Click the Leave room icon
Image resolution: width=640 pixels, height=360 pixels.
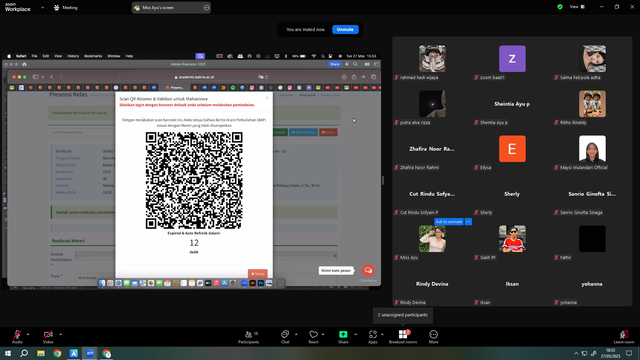pos(624,334)
